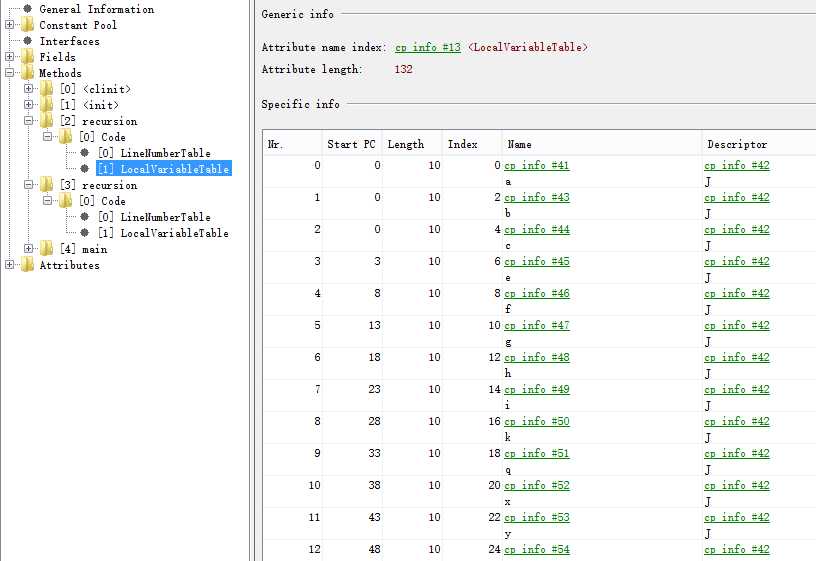Expand the Fields tree node
Viewport: 816px width, 561px height.
(9, 57)
